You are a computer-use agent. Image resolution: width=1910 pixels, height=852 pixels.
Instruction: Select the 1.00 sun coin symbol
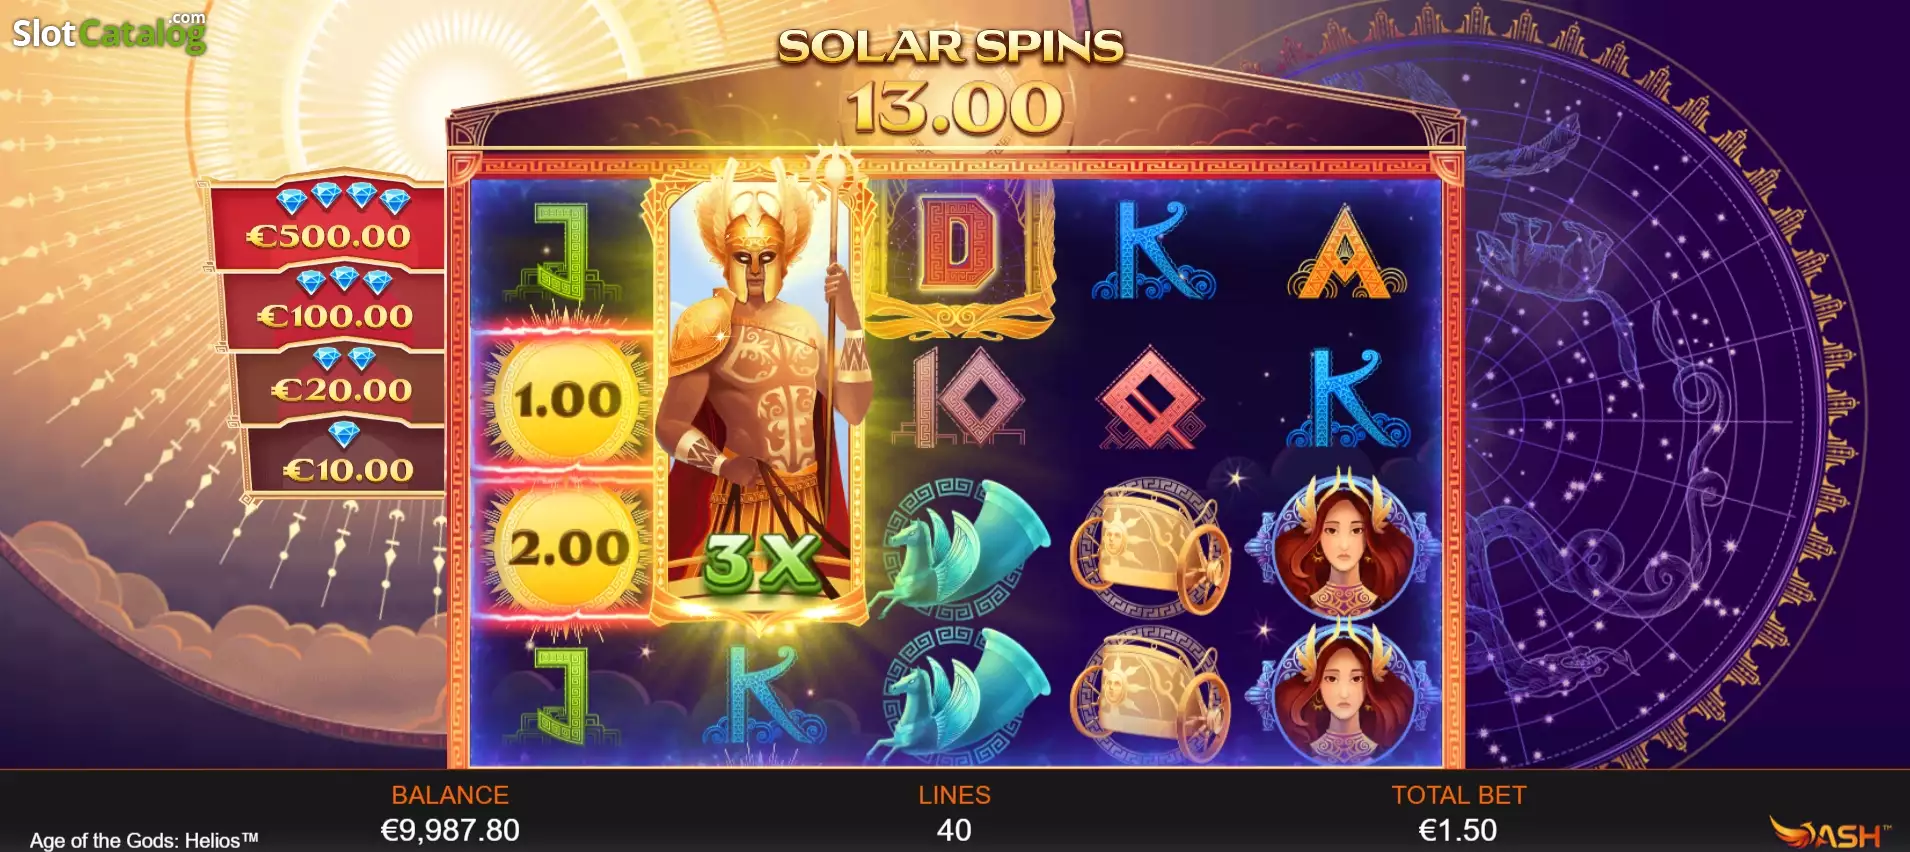[568, 400]
